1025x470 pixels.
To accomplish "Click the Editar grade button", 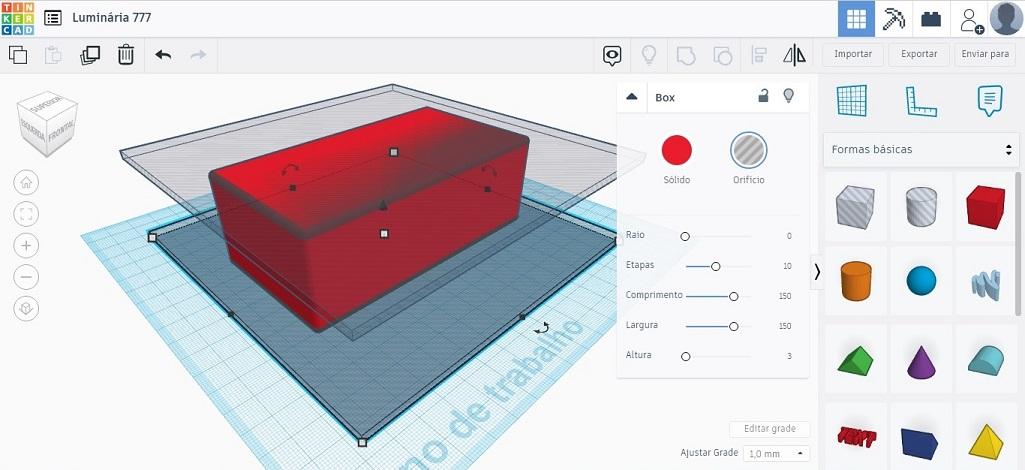I will point(769,429).
